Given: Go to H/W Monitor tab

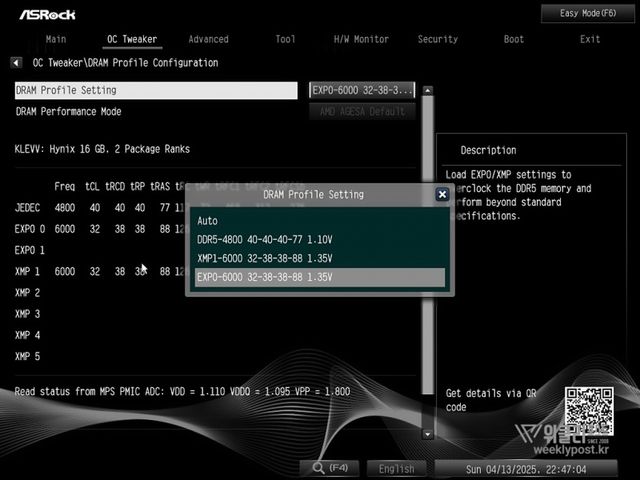Looking at the screenshot, I should click(x=361, y=39).
